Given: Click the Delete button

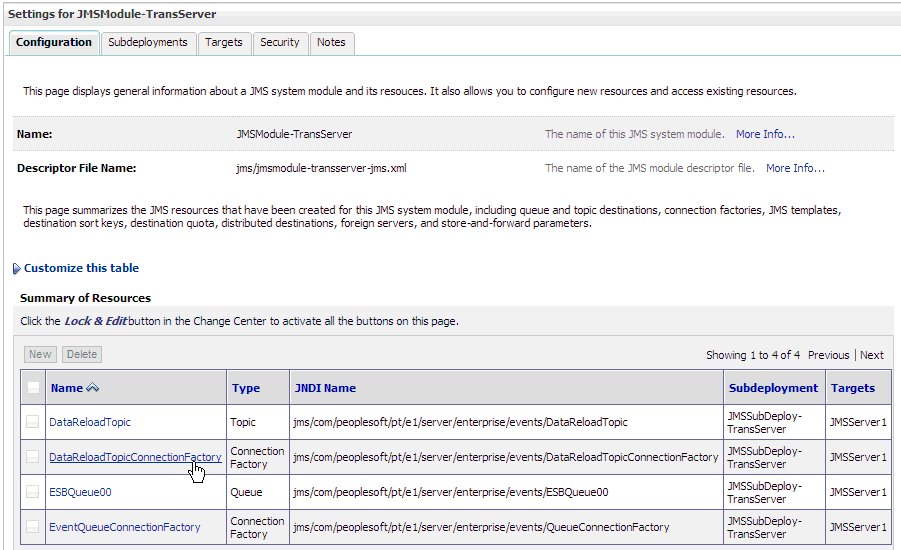Looking at the screenshot, I should (x=82, y=354).
